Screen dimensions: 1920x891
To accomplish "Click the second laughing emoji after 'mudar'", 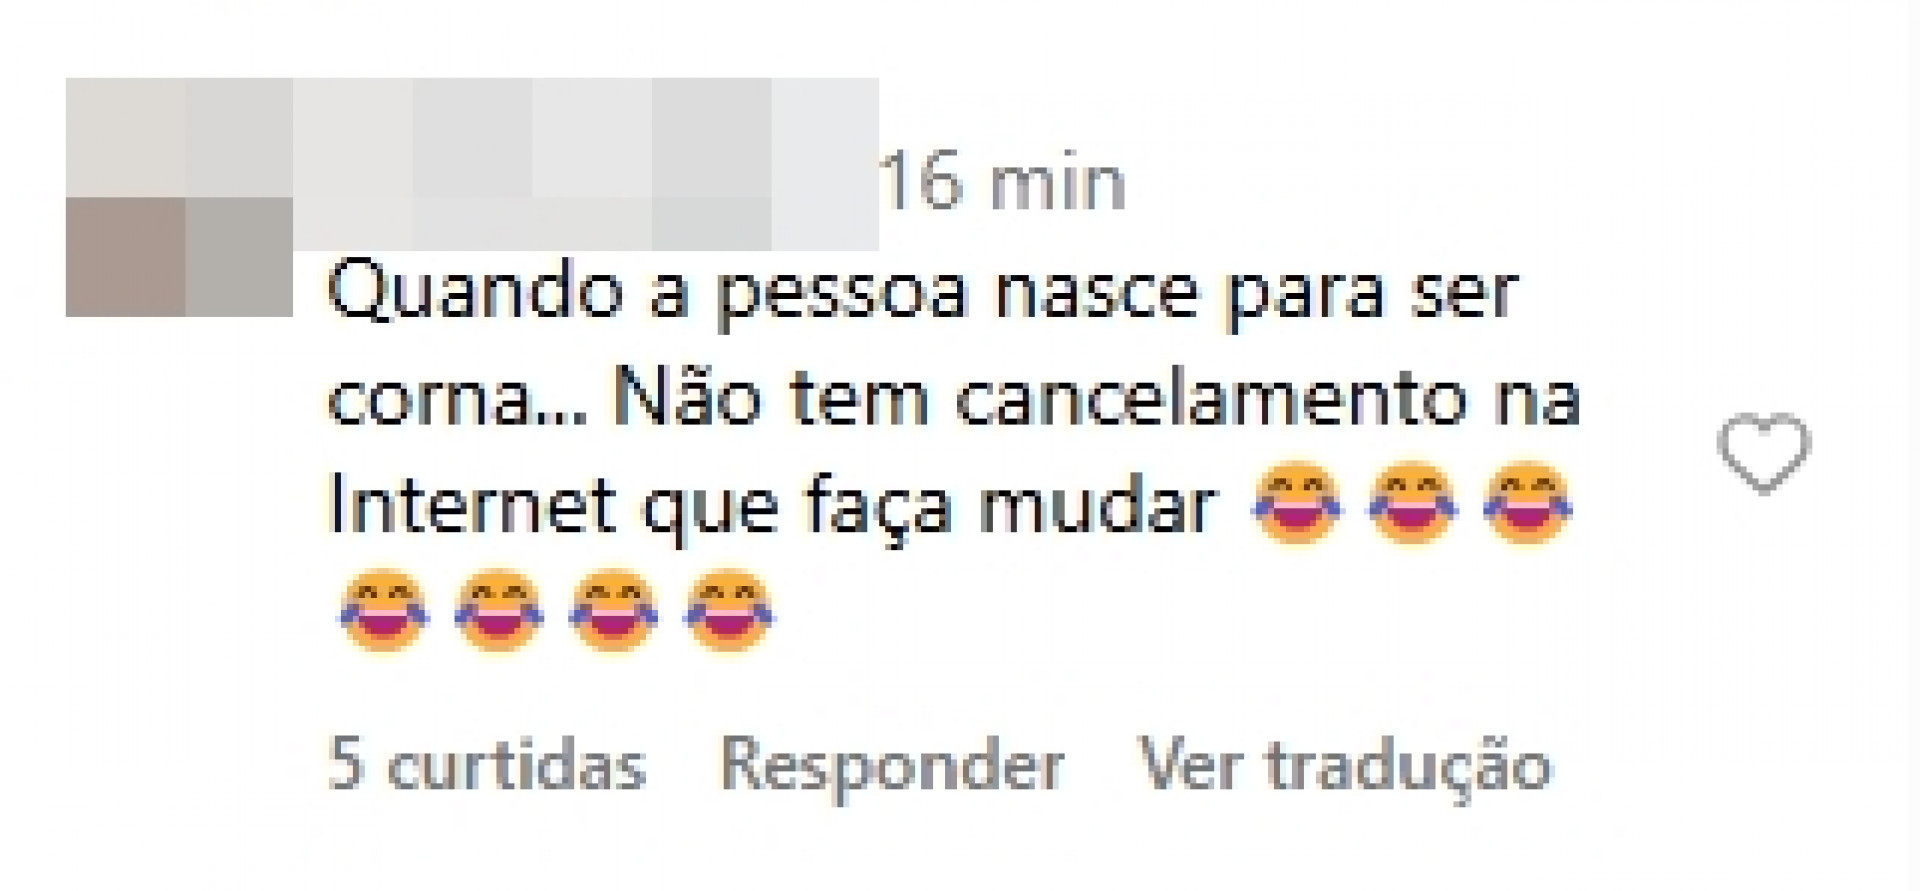I will tap(1413, 503).
